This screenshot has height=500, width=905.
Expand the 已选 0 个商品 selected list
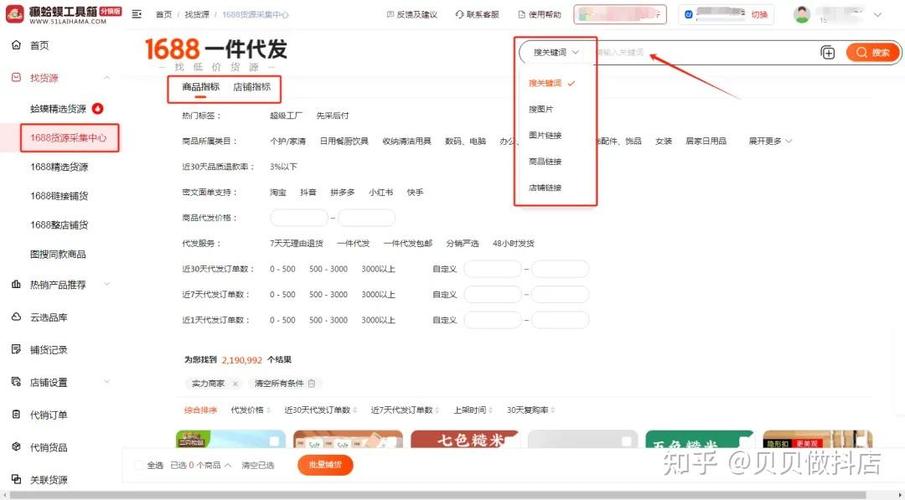(x=200, y=465)
